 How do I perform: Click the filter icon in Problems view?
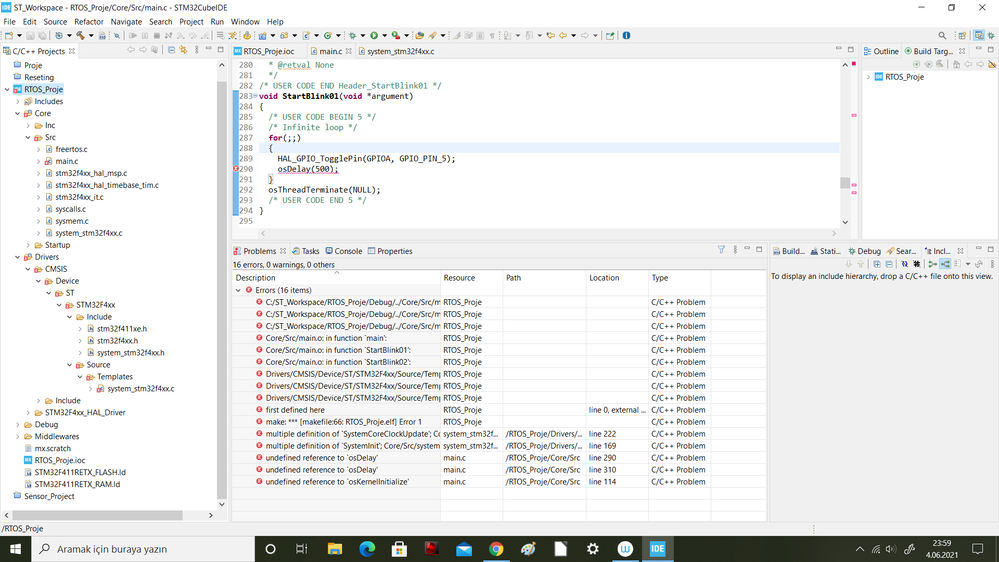(721, 250)
